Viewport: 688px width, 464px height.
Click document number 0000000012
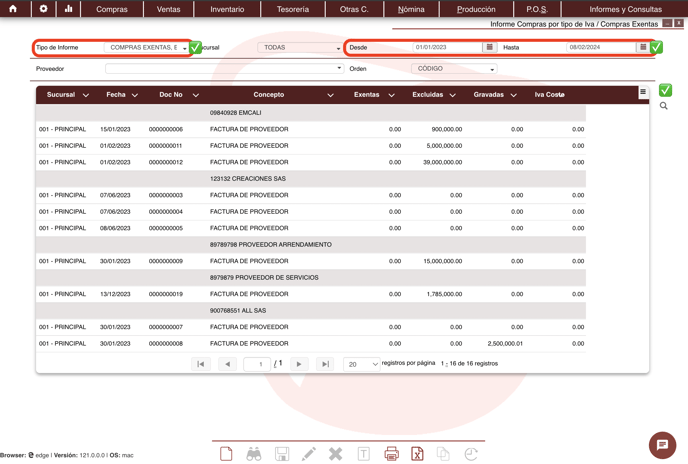tap(166, 162)
